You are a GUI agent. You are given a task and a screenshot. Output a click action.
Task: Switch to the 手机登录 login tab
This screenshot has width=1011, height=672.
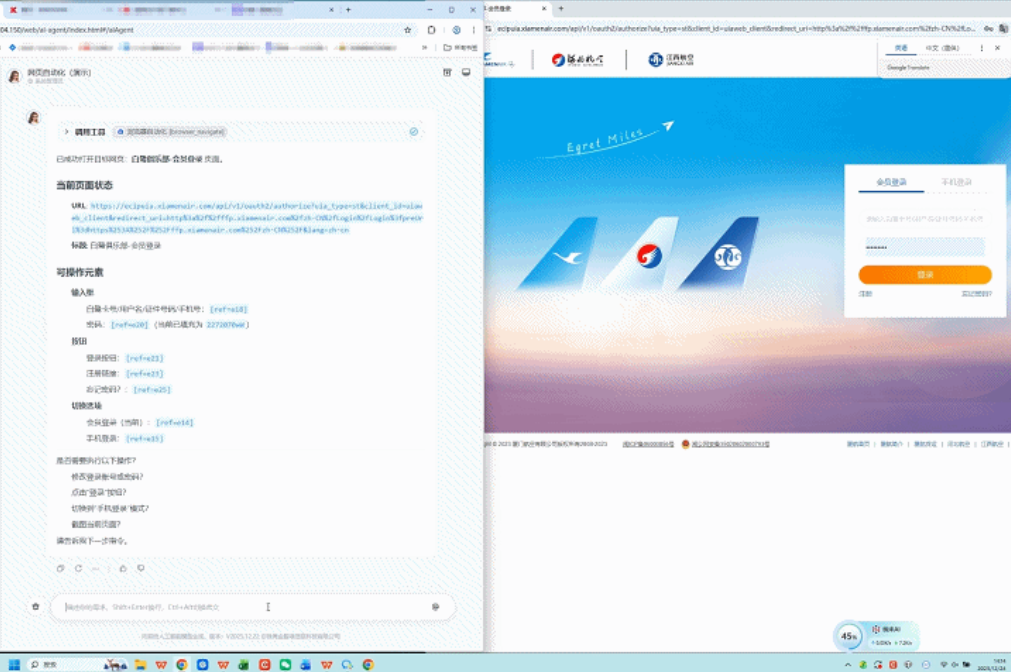957,182
